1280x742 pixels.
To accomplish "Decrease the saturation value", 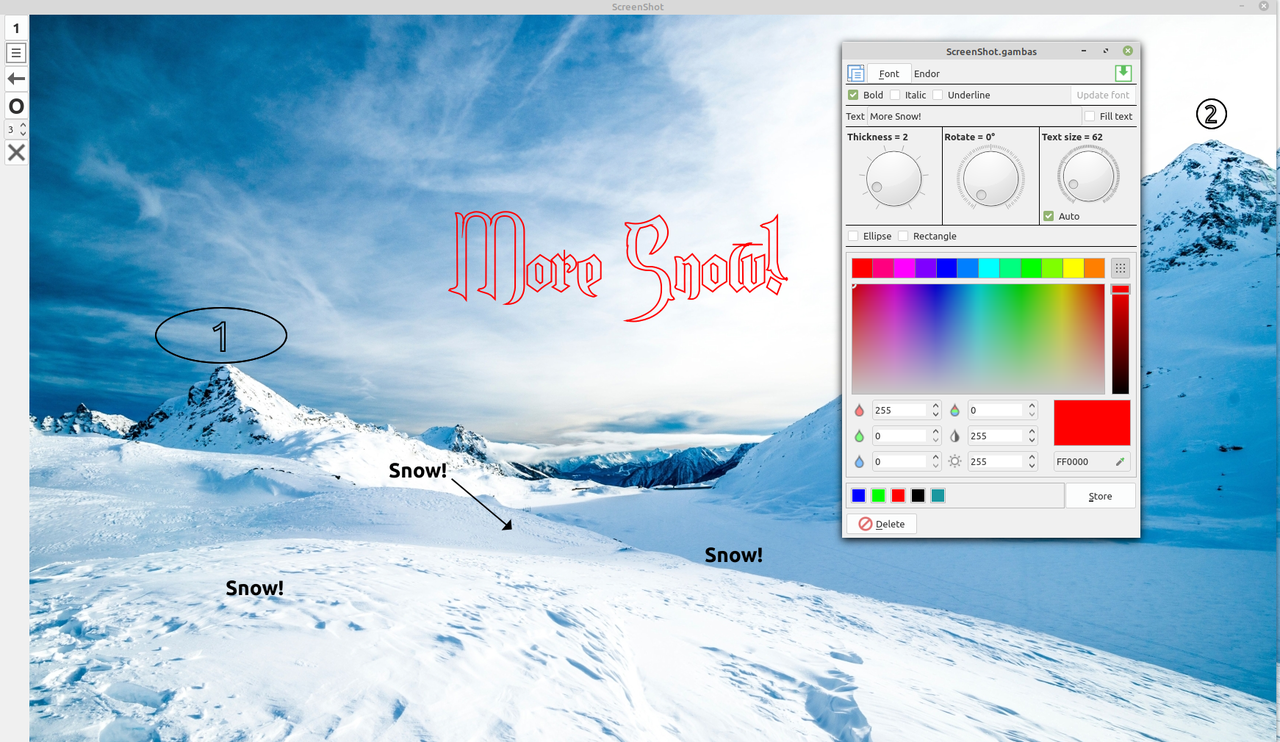I will point(1032,440).
